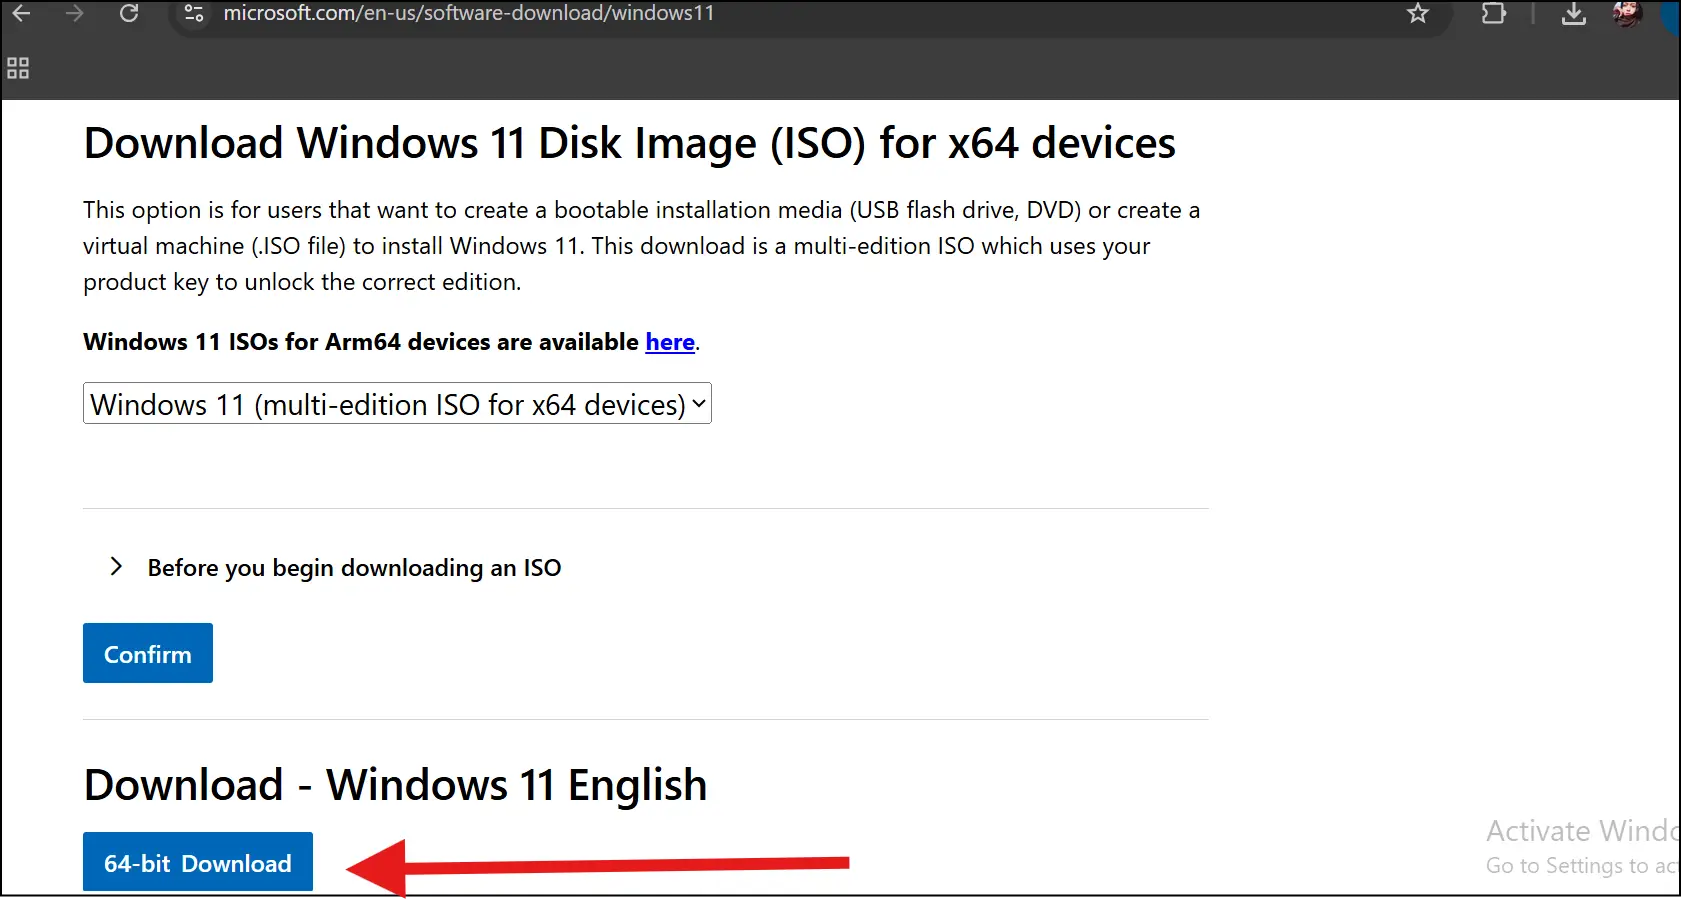The width and height of the screenshot is (1681, 899).
Task: Click 'Download Windows 11 Disk Image (ISO)' heading
Action: [629, 143]
